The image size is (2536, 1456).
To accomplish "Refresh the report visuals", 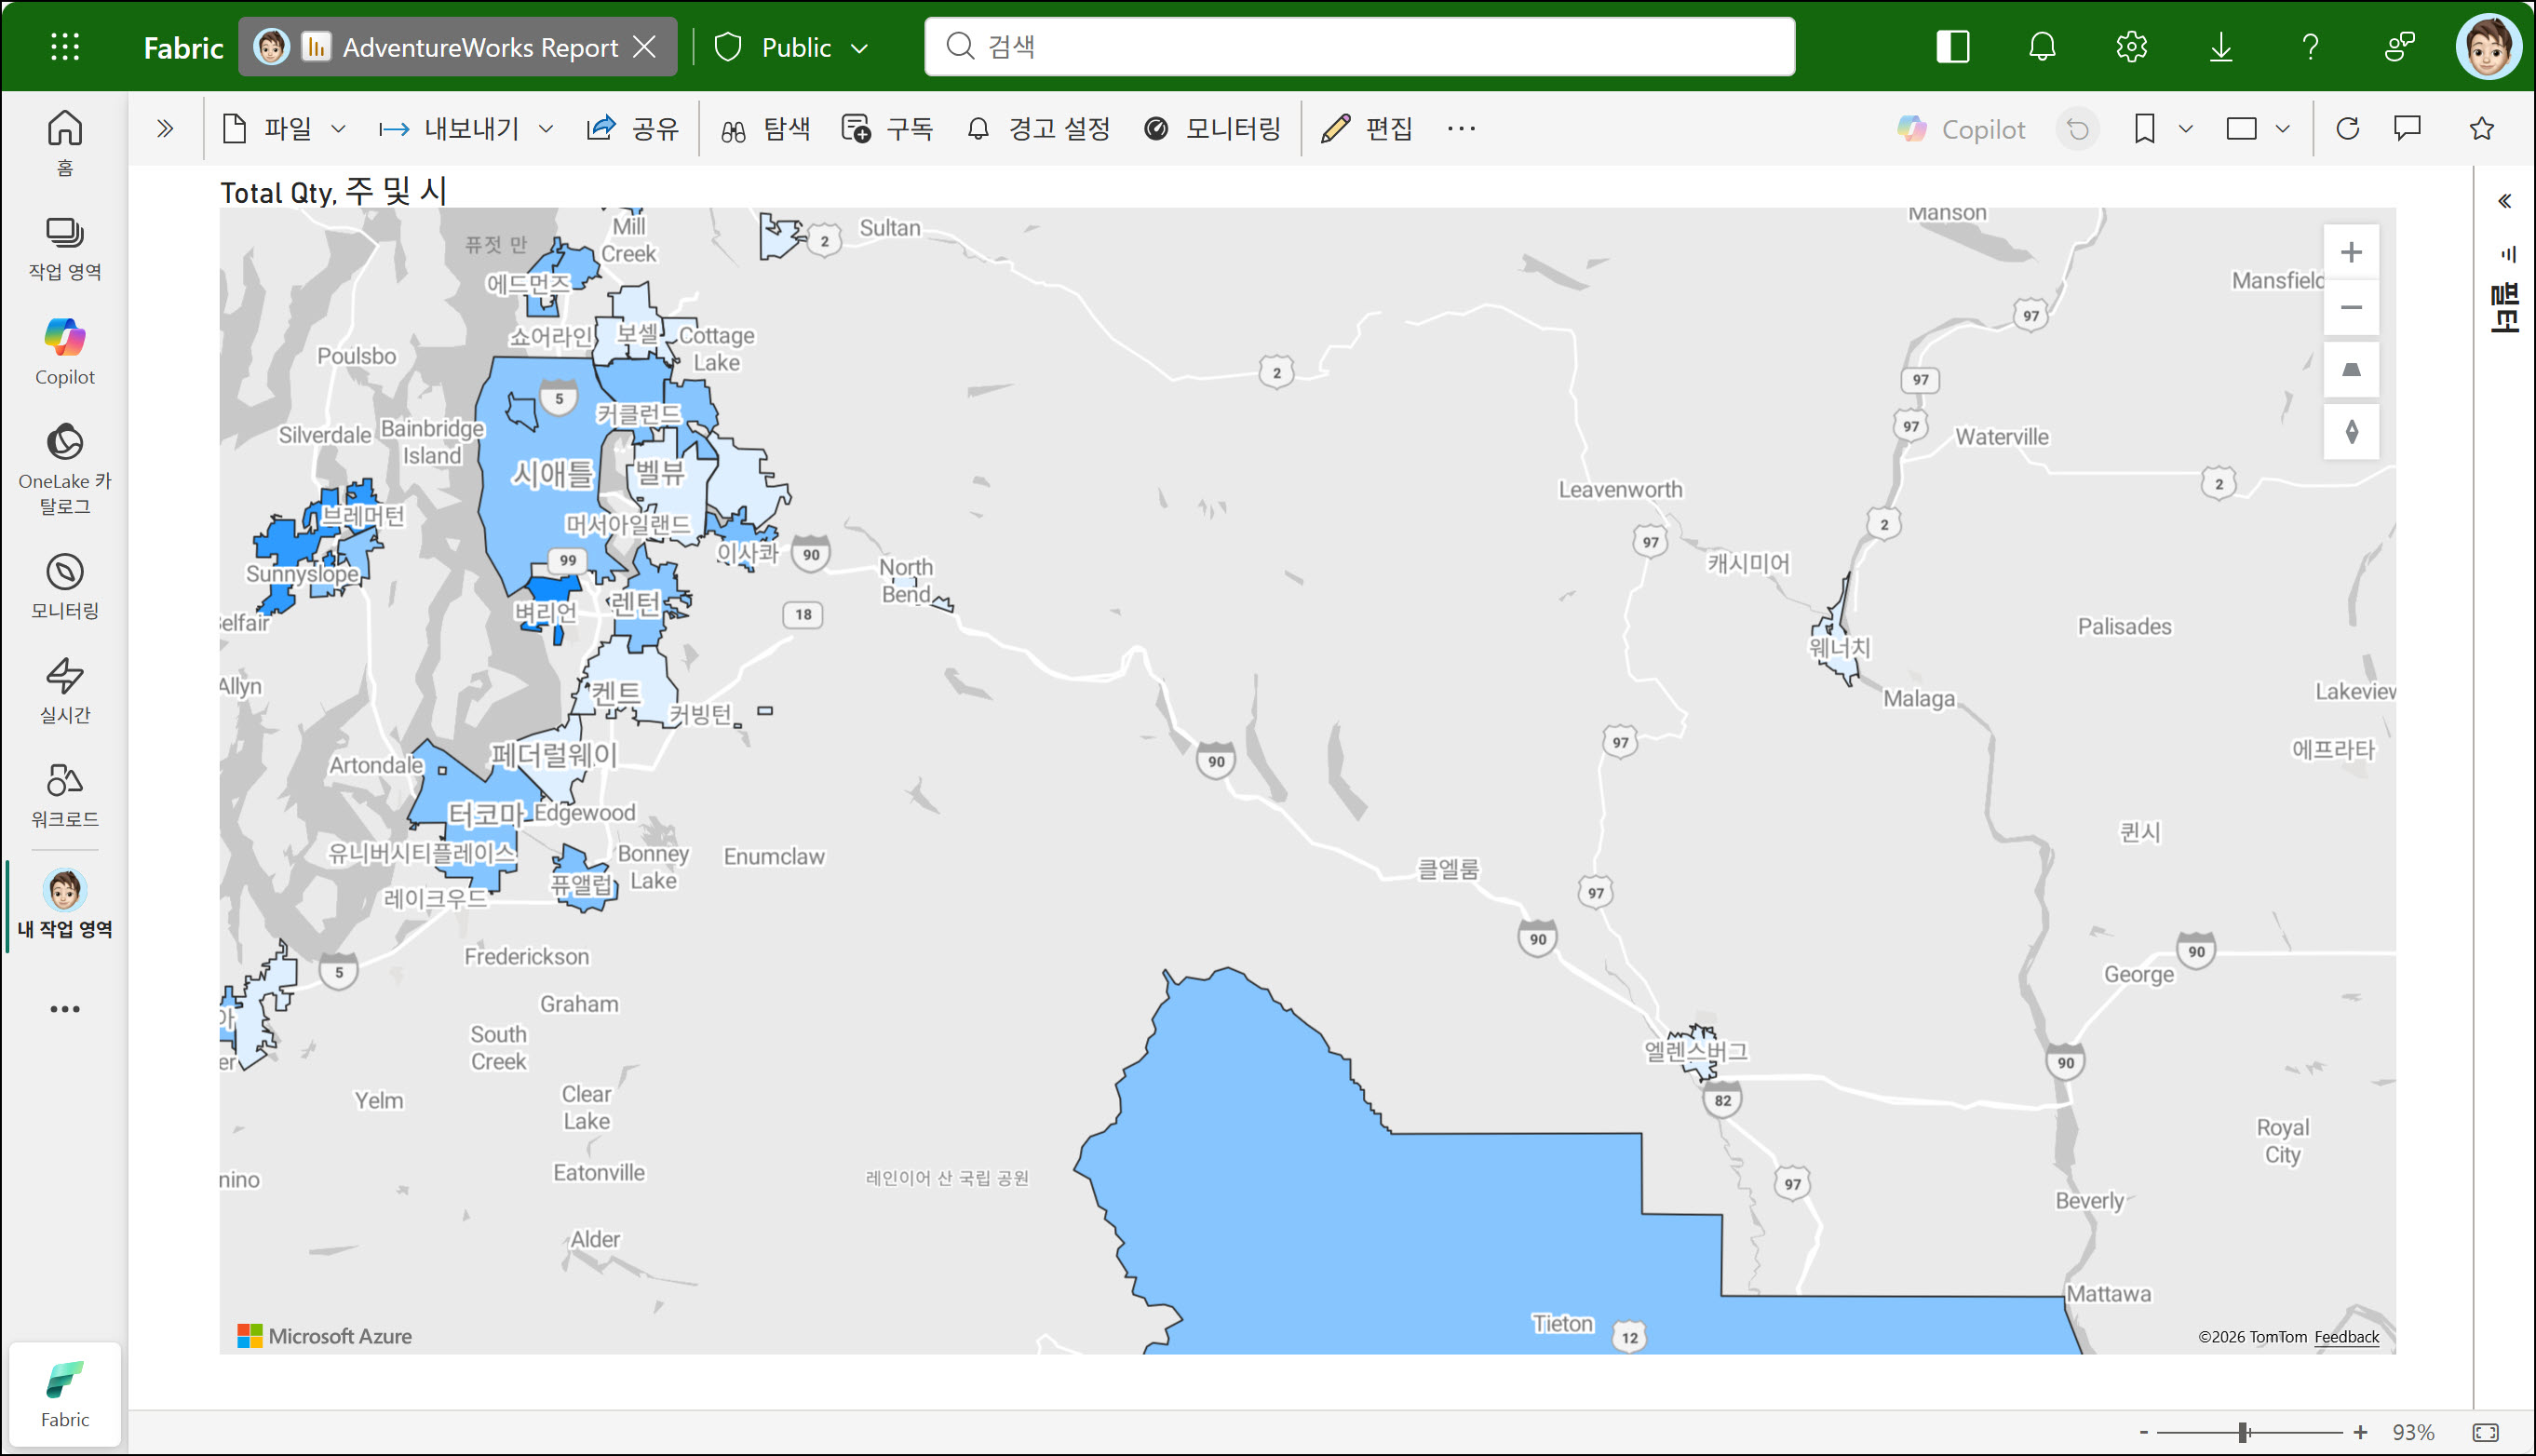I will 2347,129.
